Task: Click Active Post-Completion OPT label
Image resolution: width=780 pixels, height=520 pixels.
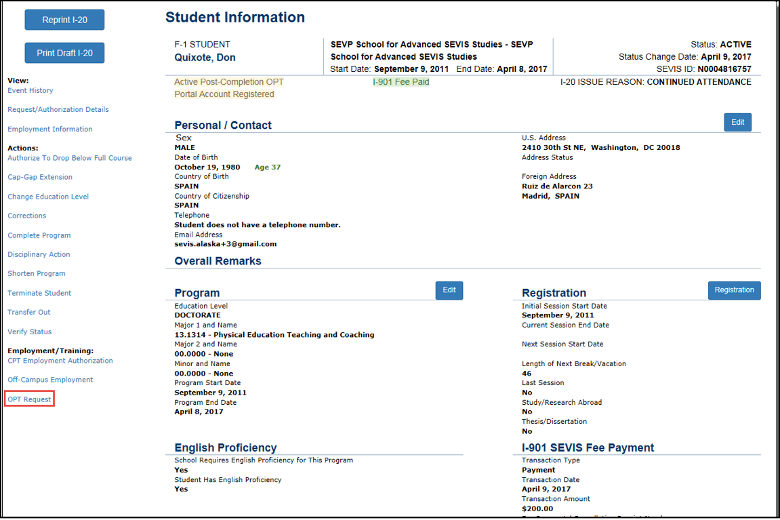Action: point(229,82)
